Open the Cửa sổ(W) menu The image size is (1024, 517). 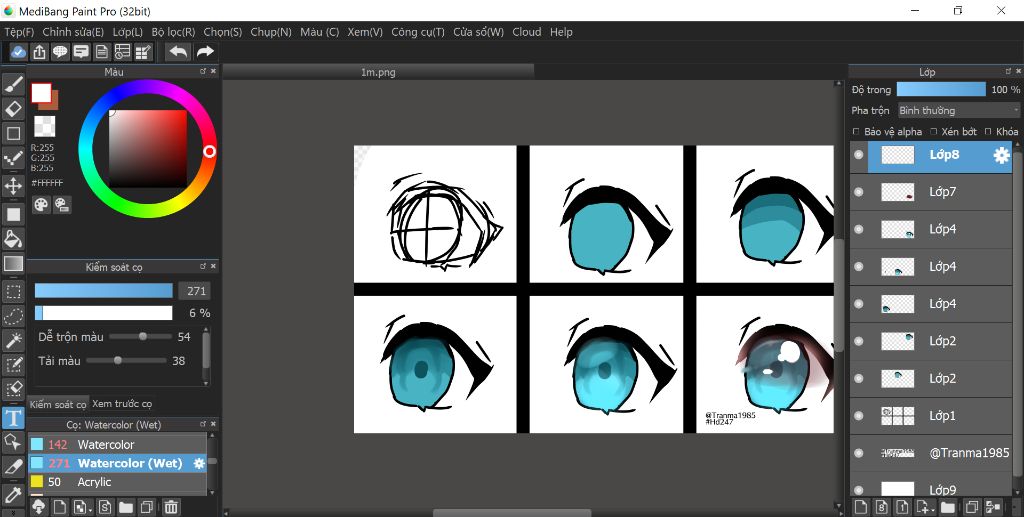point(479,32)
